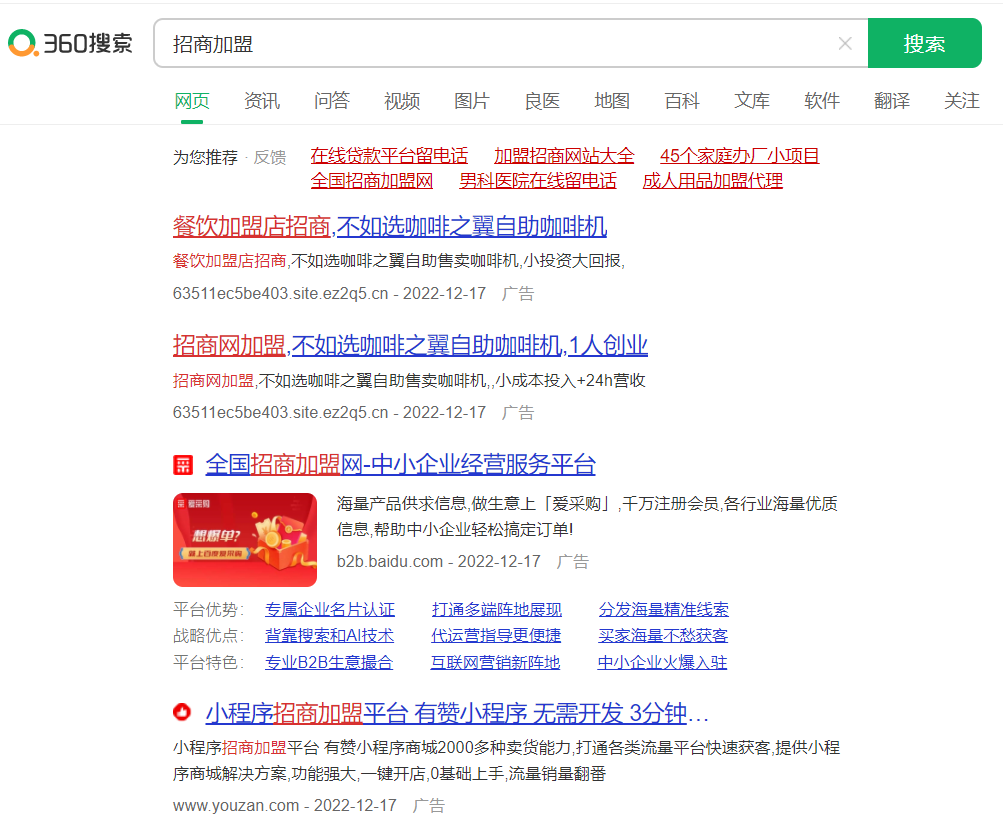Open the 全国招商加盟网-中小企业经营服务平台 result

coord(400,464)
